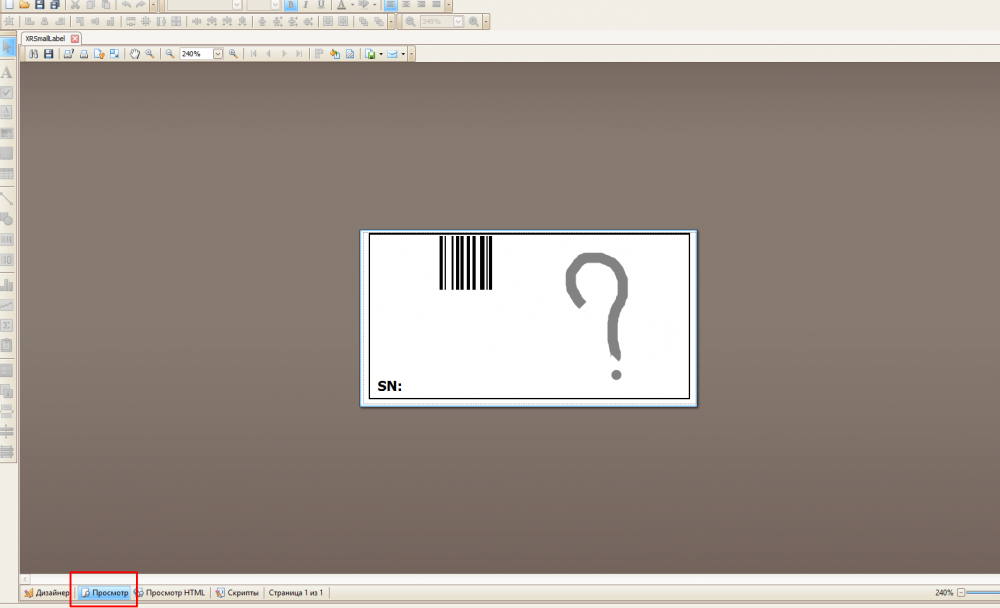Screen dimensions: 1000x608
Task: Expand the export icon's dropdown arrow
Action: pyautogui.click(x=381, y=54)
